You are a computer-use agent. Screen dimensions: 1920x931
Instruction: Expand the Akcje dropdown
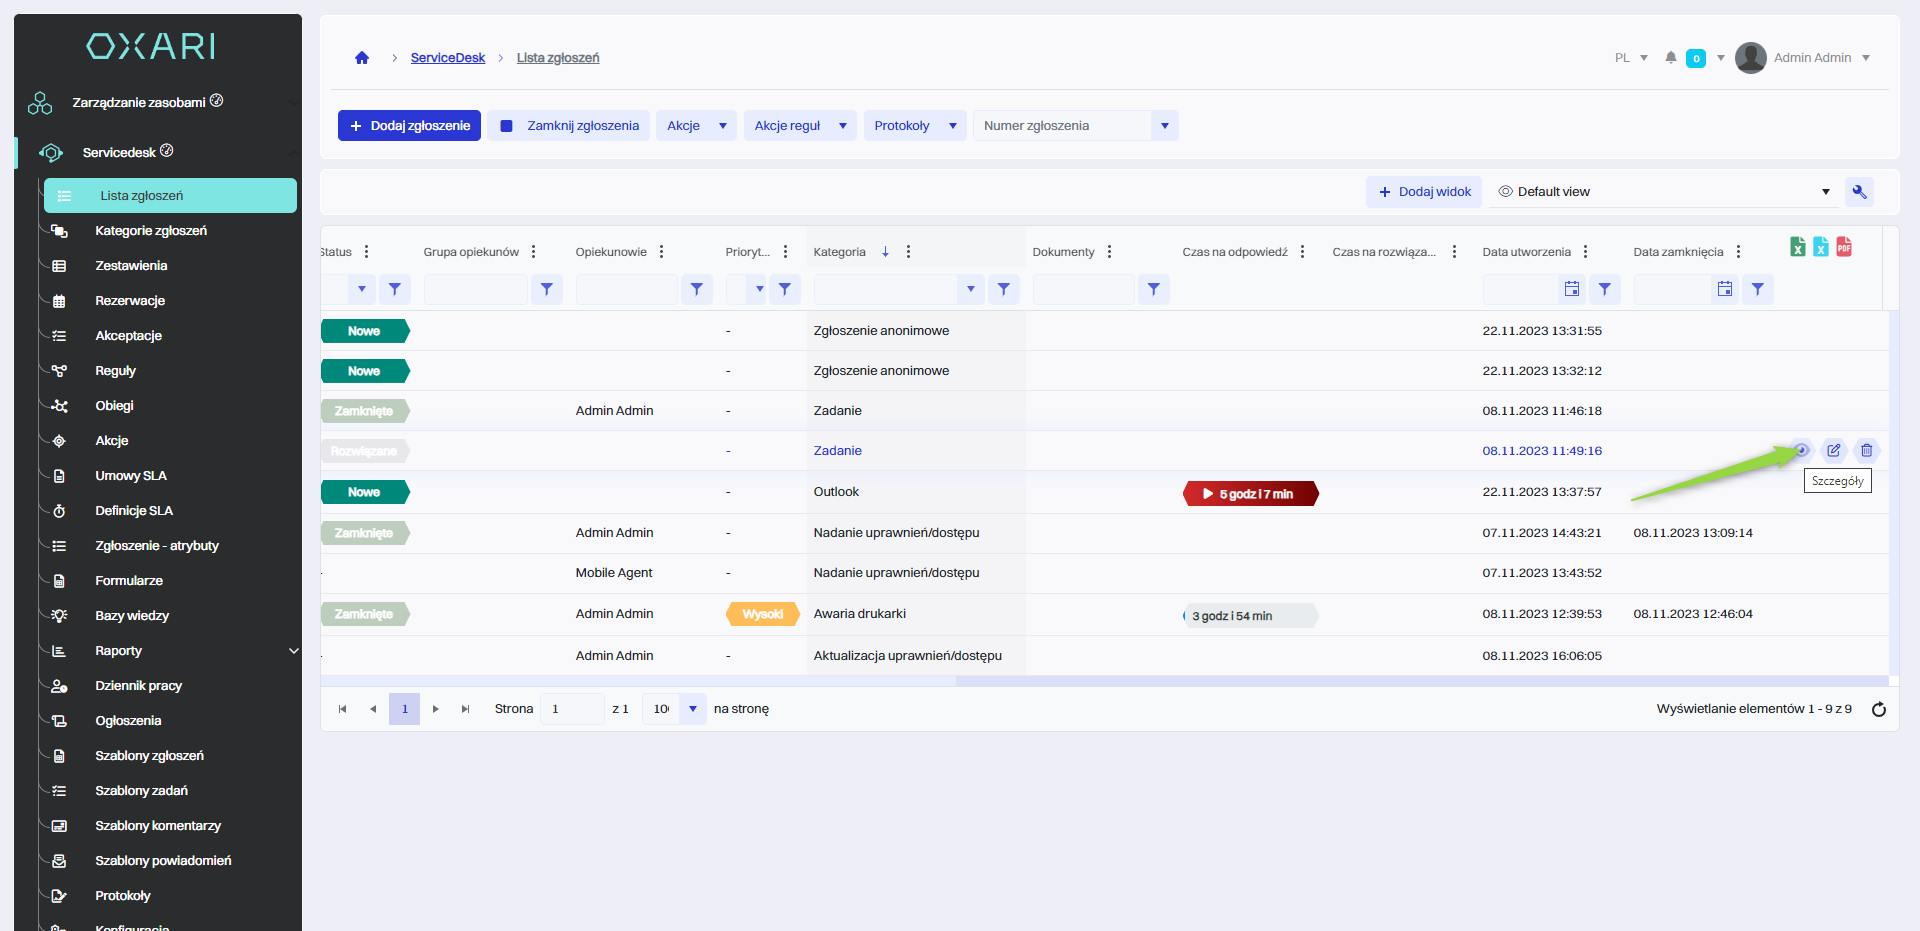[696, 126]
